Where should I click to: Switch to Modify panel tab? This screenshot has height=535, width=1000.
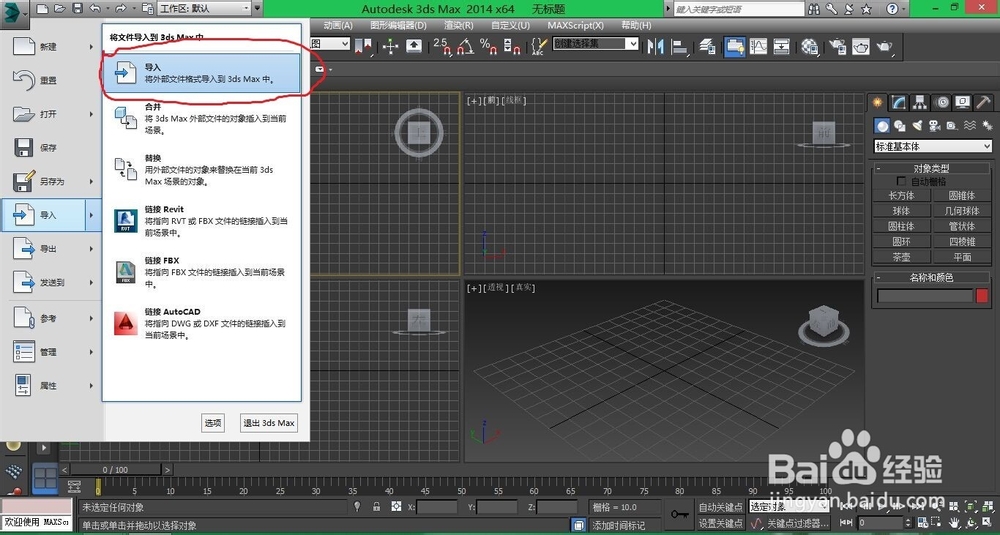[899, 102]
